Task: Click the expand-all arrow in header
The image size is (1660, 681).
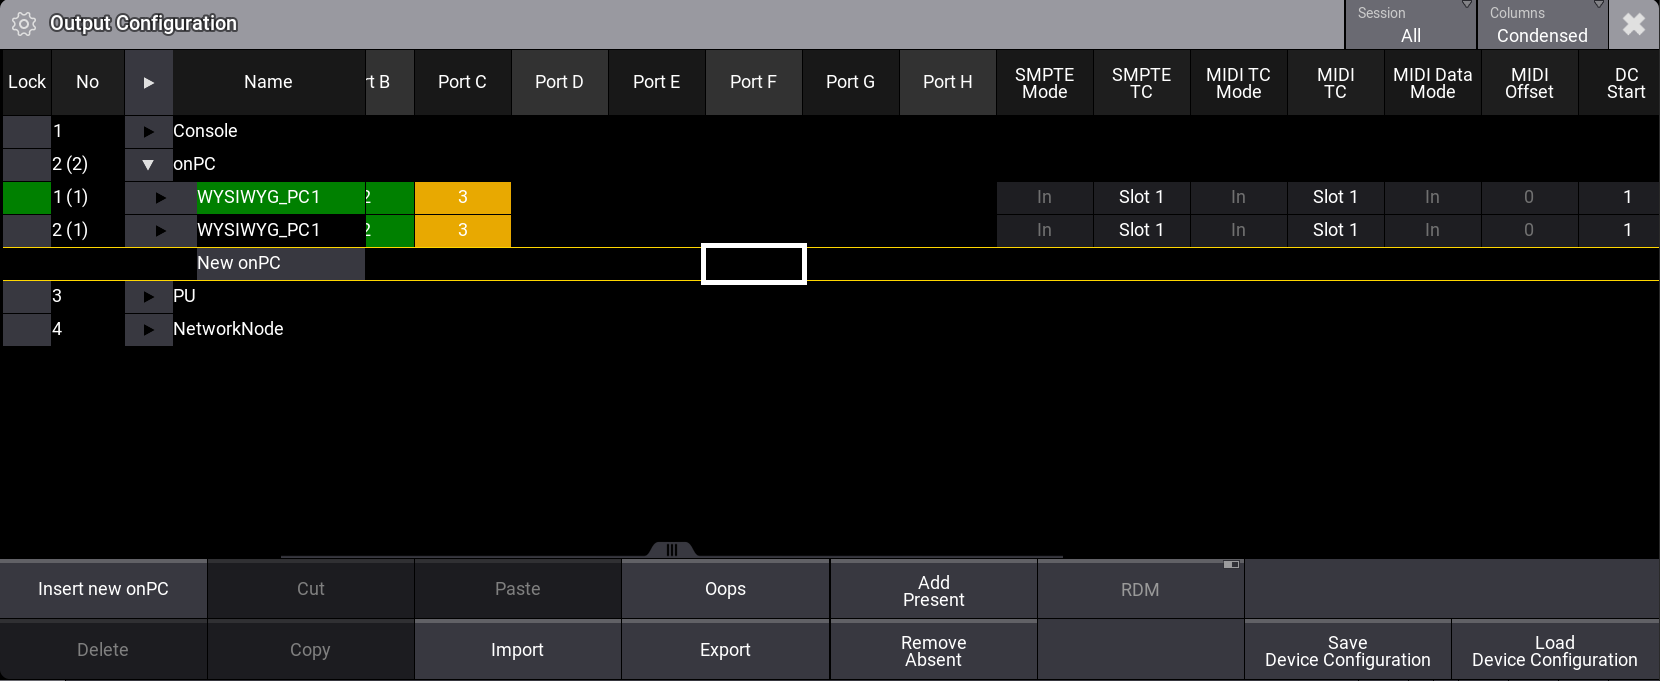Action: 149,82
